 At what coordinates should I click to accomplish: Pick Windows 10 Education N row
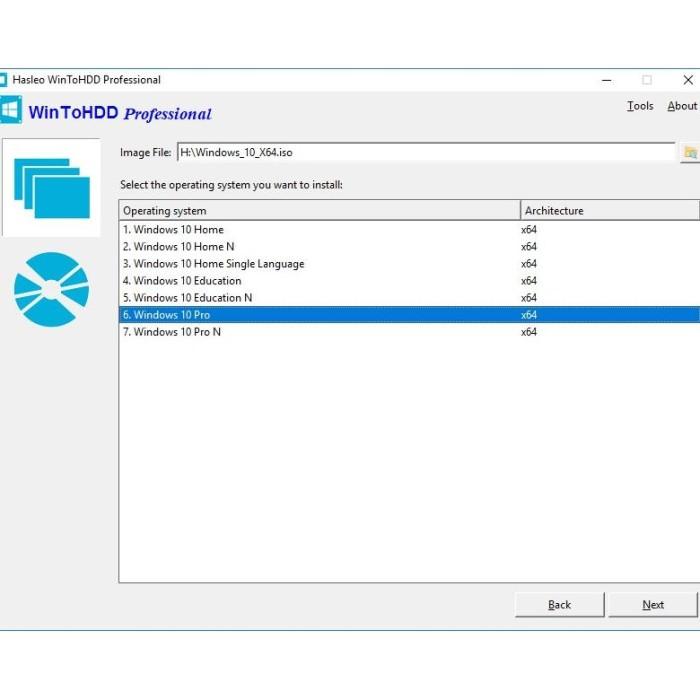pyautogui.click(x=187, y=298)
